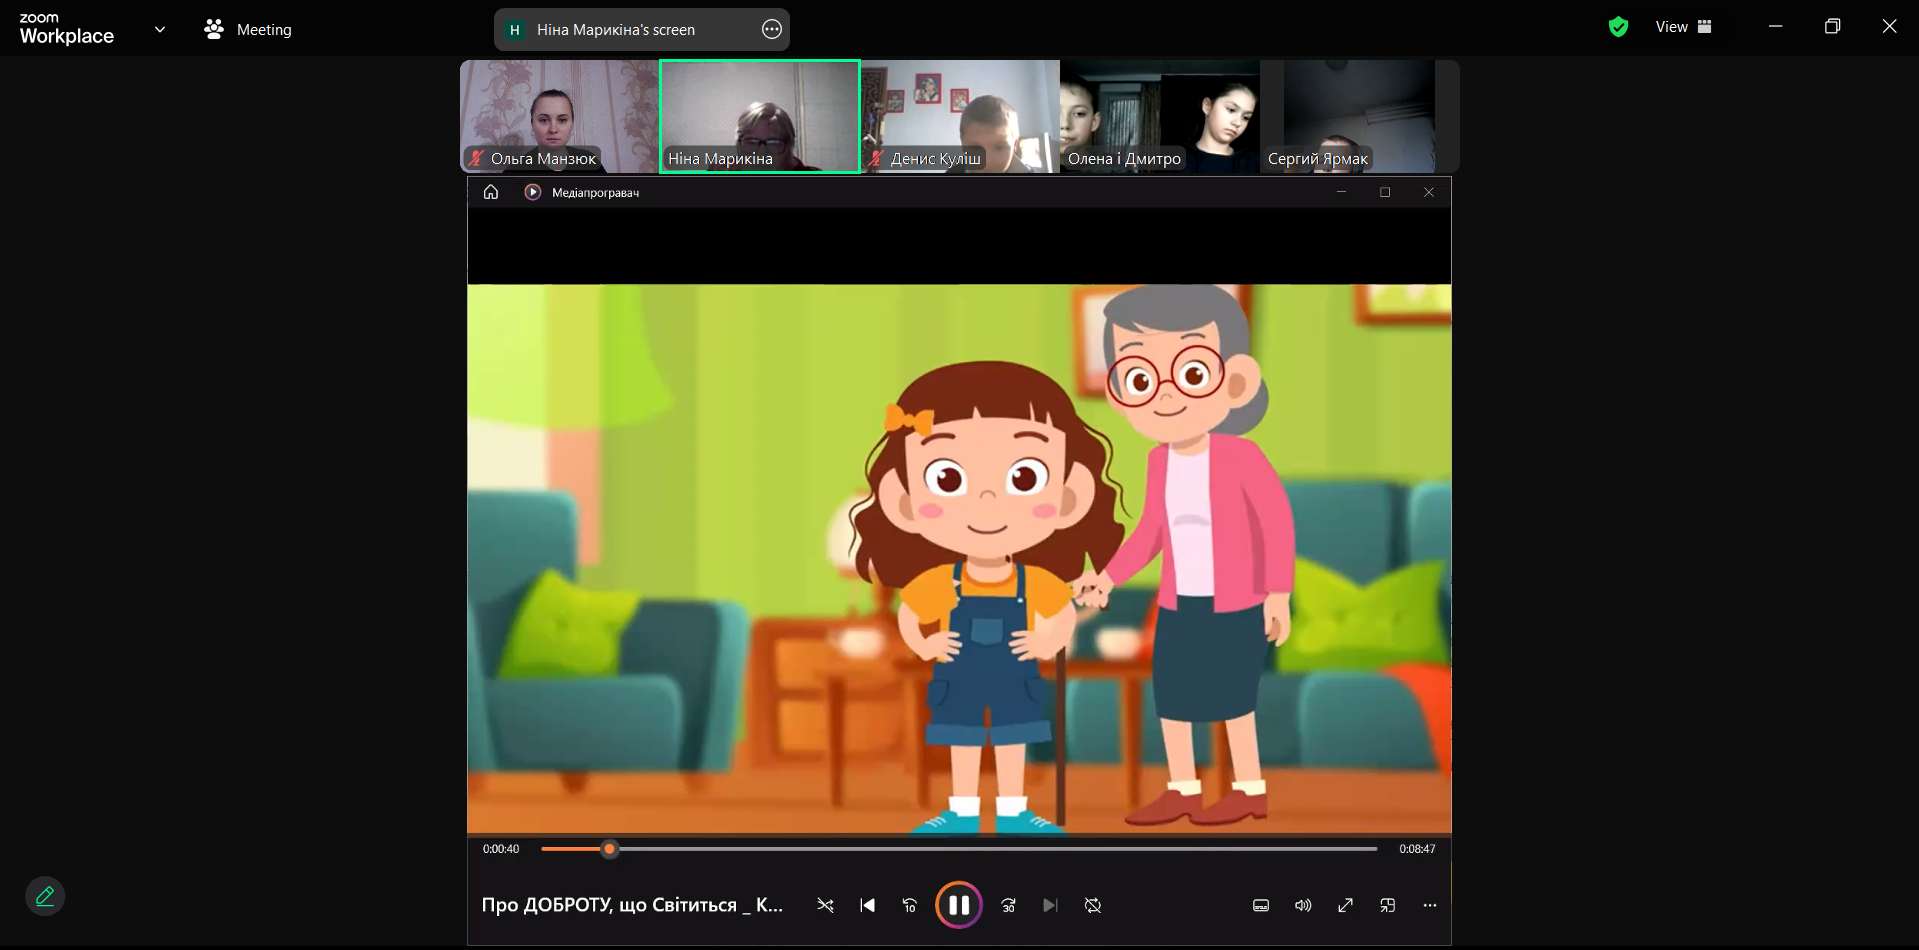The width and height of the screenshot is (1919, 950).
Task: Click the Zoom Workplace logo
Action: [66, 29]
